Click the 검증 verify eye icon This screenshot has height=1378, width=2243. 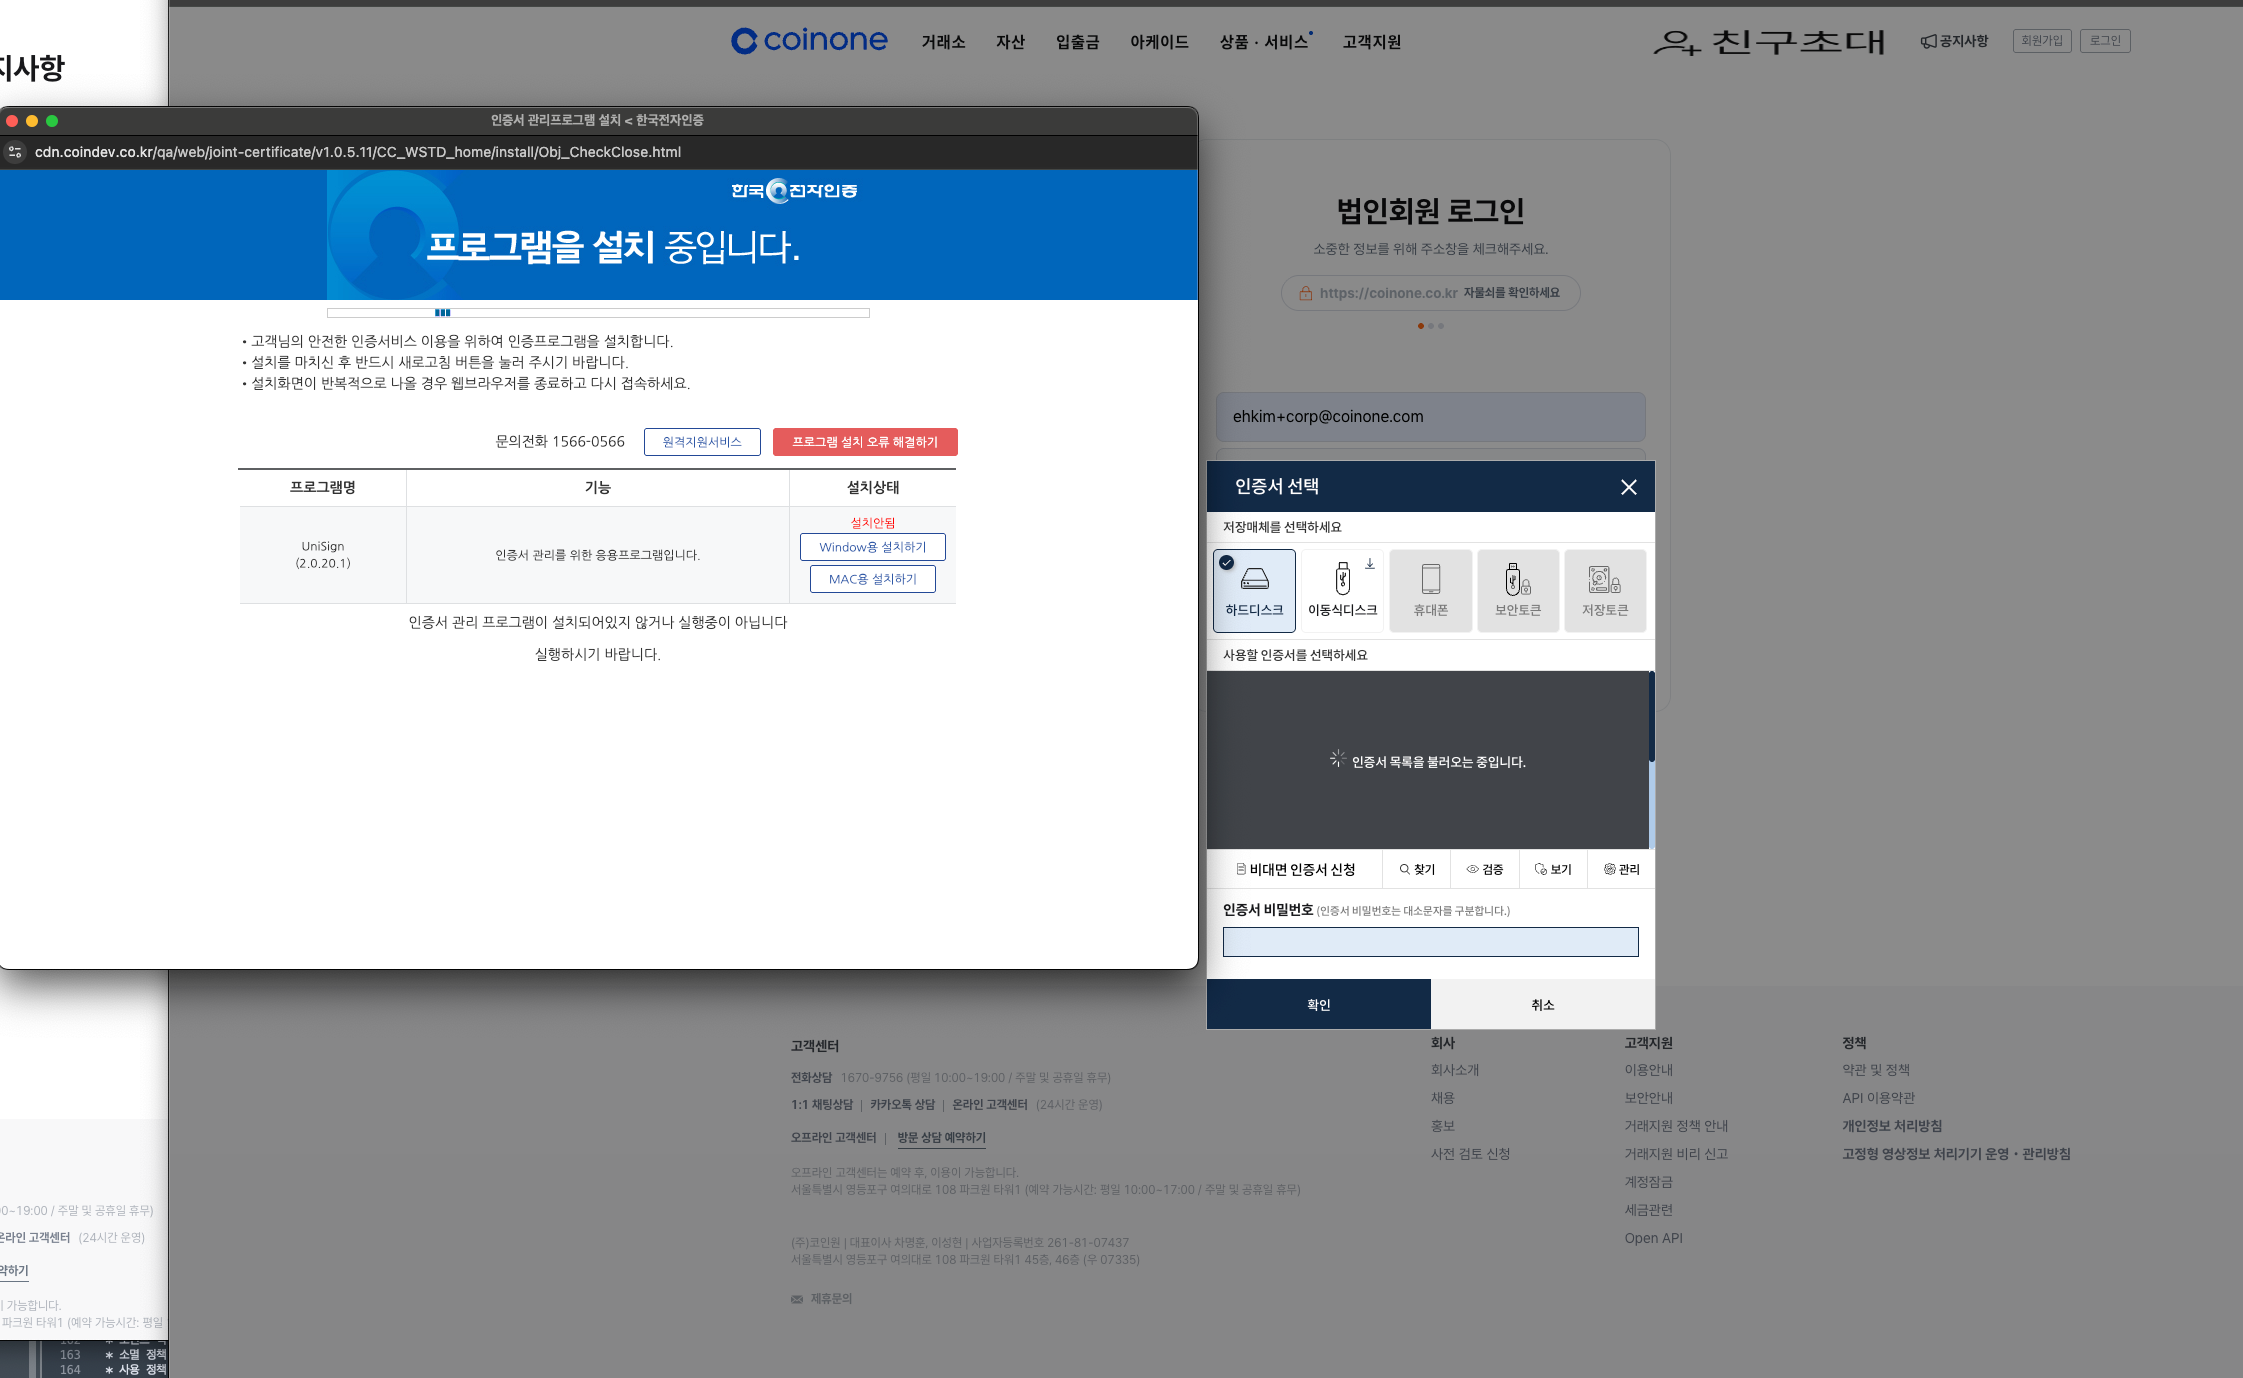1484,869
